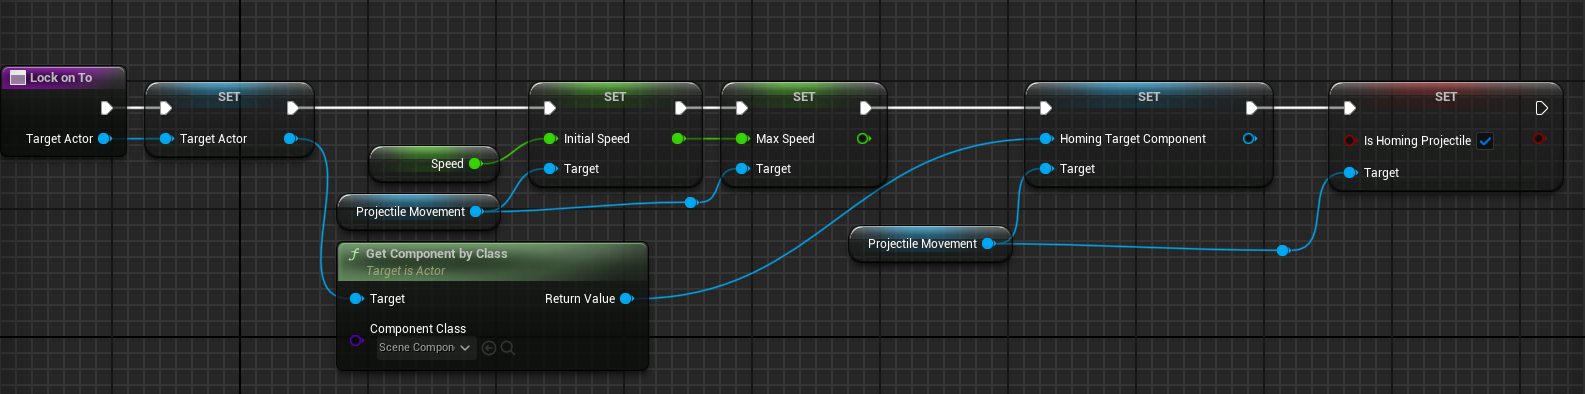Click exec output pin of SET Is Homing Projectile

point(1542,108)
